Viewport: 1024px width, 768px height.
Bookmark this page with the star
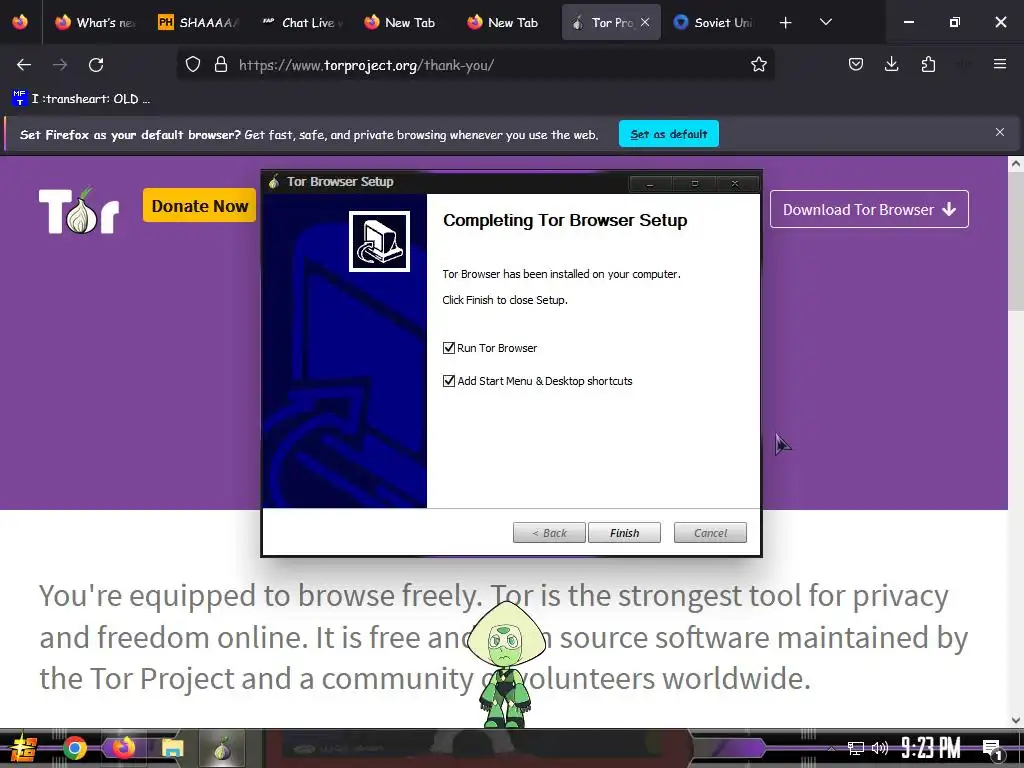point(758,65)
